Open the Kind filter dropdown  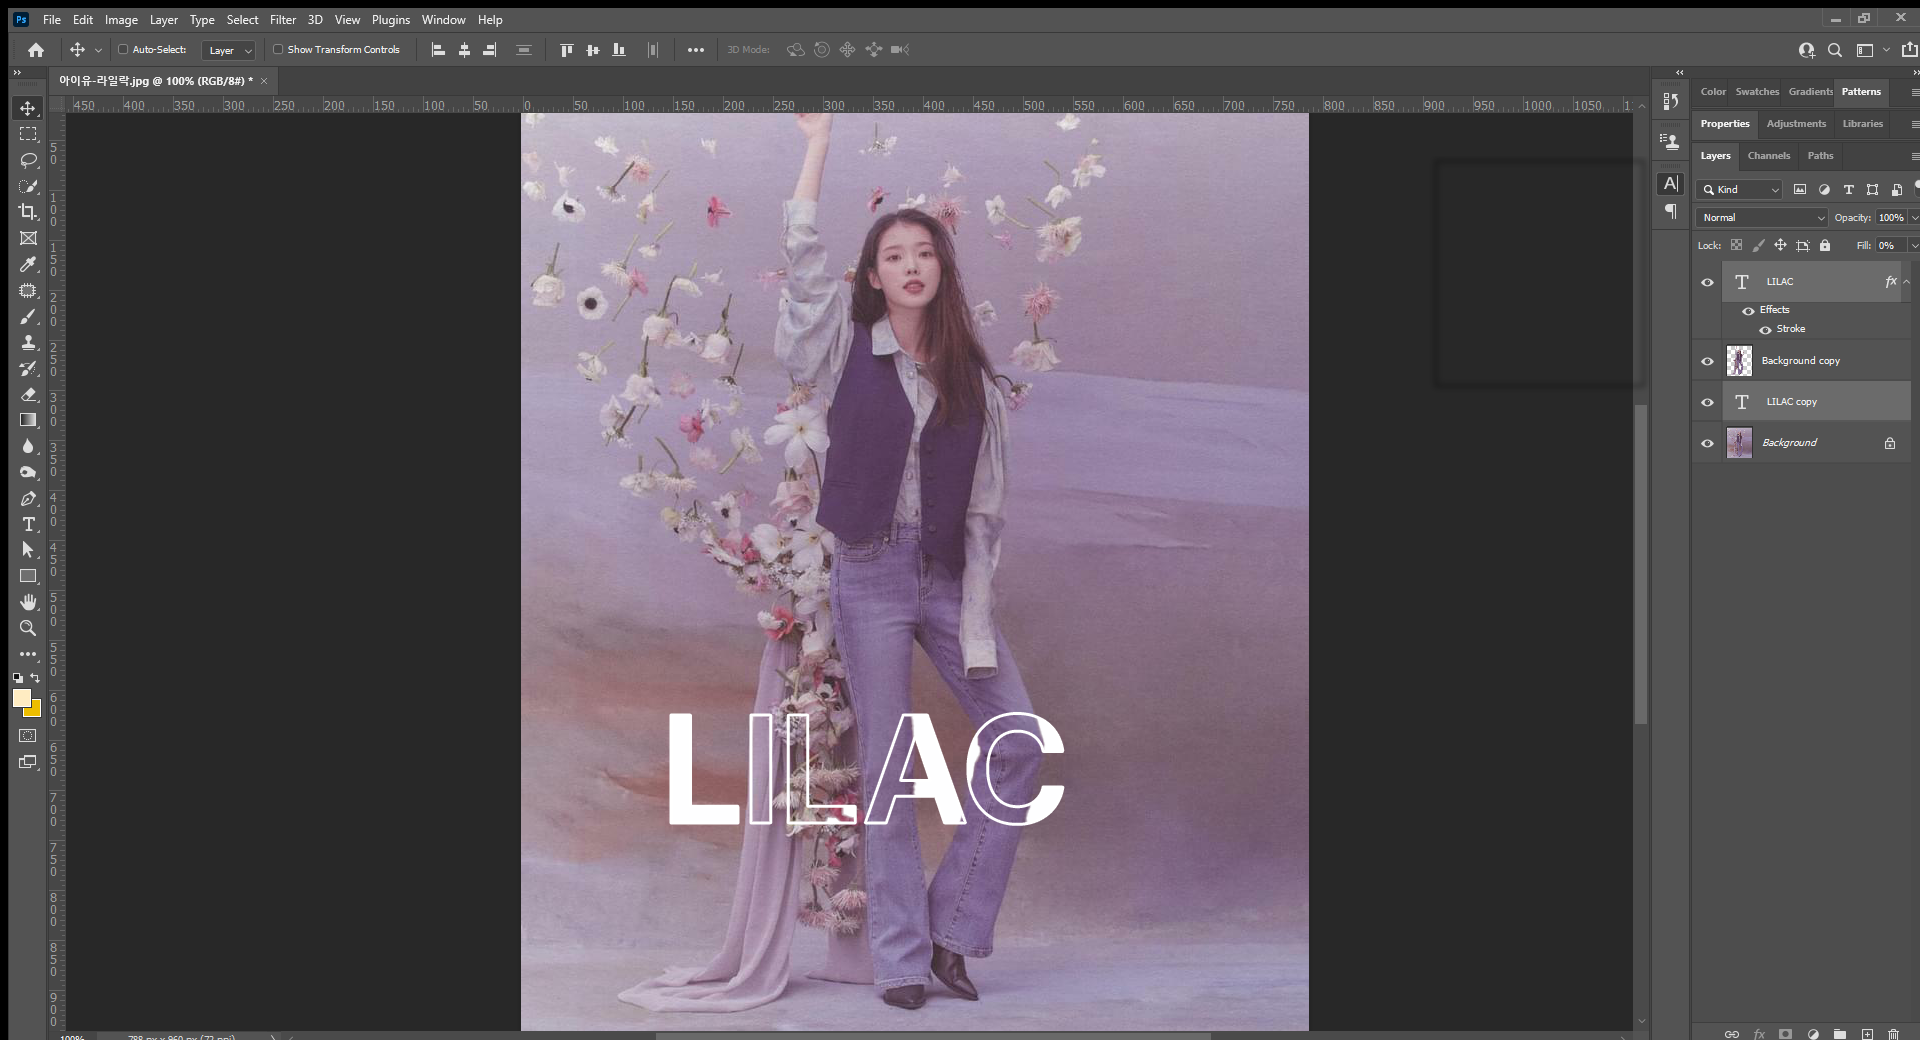(x=1739, y=189)
